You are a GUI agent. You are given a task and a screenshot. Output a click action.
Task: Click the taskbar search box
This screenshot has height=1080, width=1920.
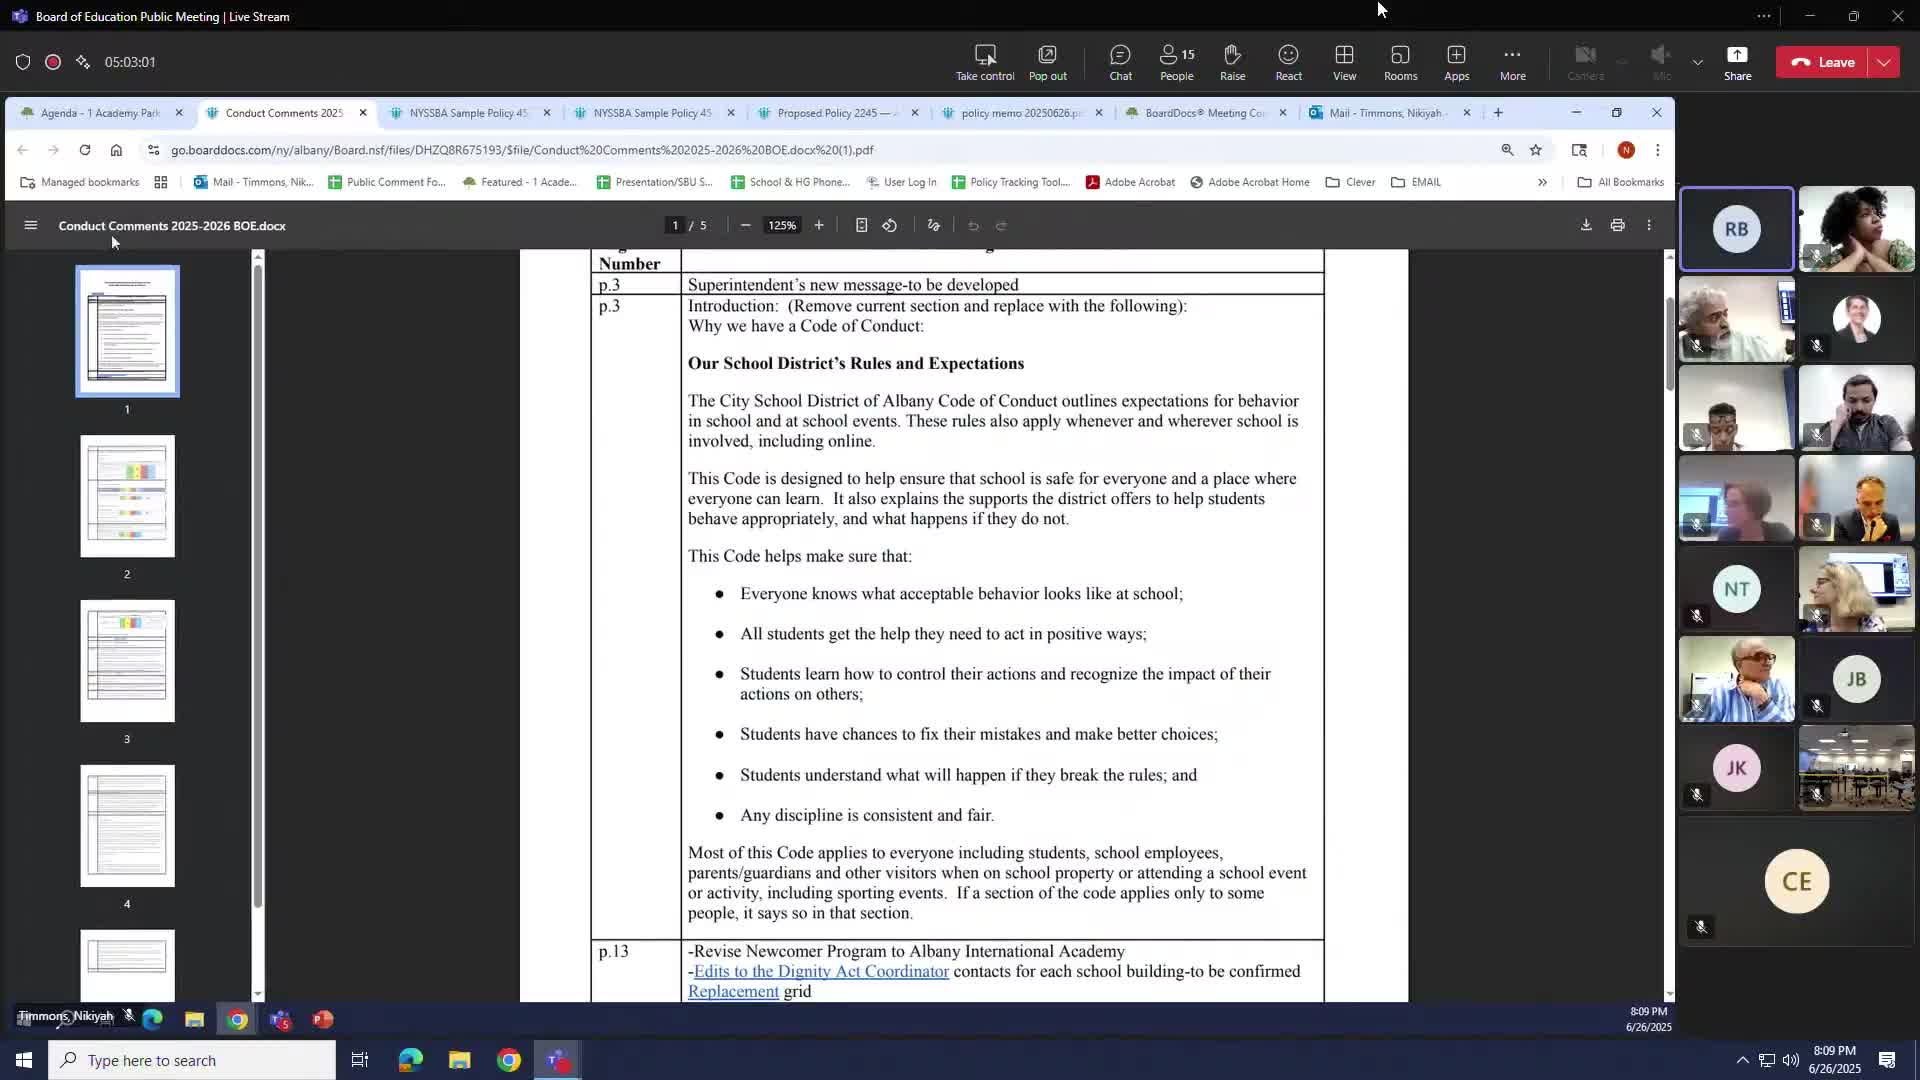tap(192, 1060)
